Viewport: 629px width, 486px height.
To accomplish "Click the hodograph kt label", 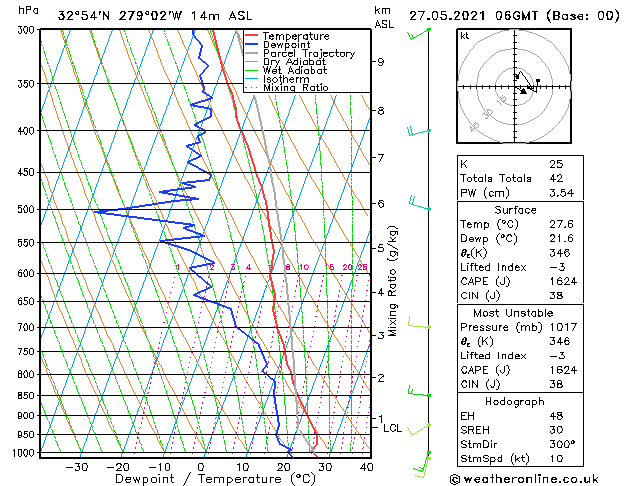I will (x=465, y=36).
